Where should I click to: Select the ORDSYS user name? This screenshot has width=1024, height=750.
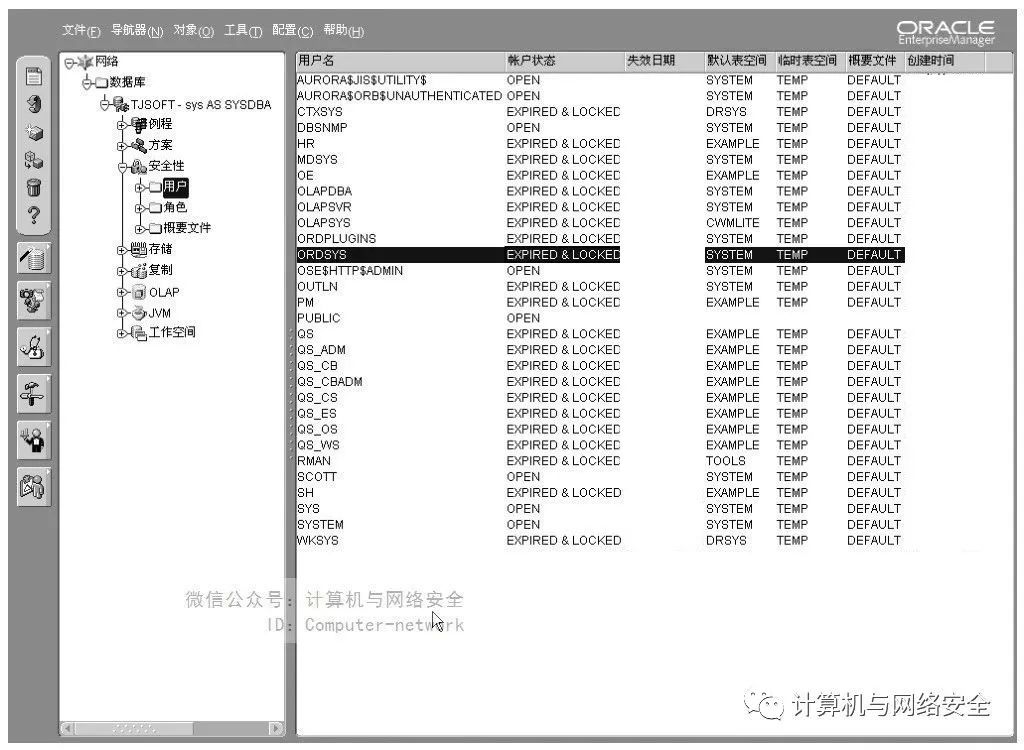pos(322,255)
